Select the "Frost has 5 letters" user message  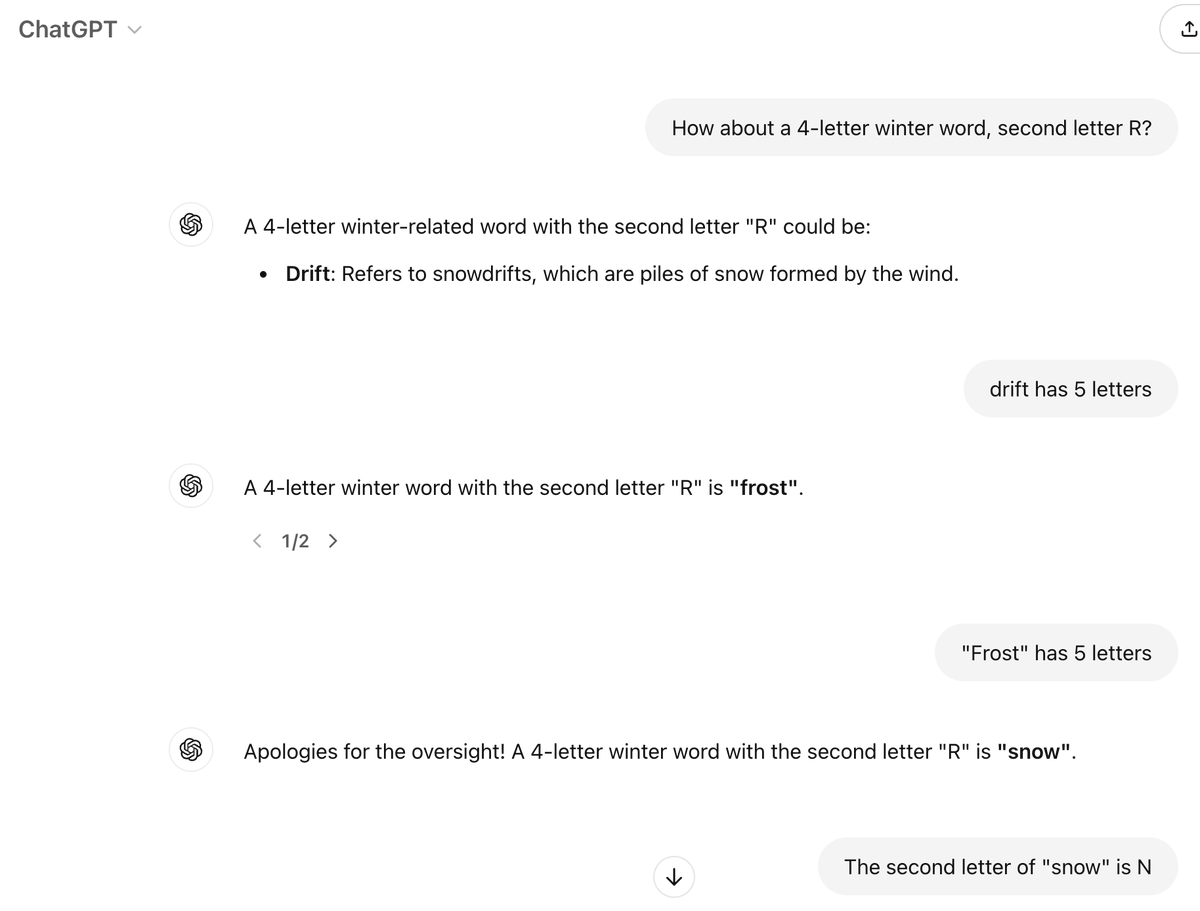tap(1056, 653)
